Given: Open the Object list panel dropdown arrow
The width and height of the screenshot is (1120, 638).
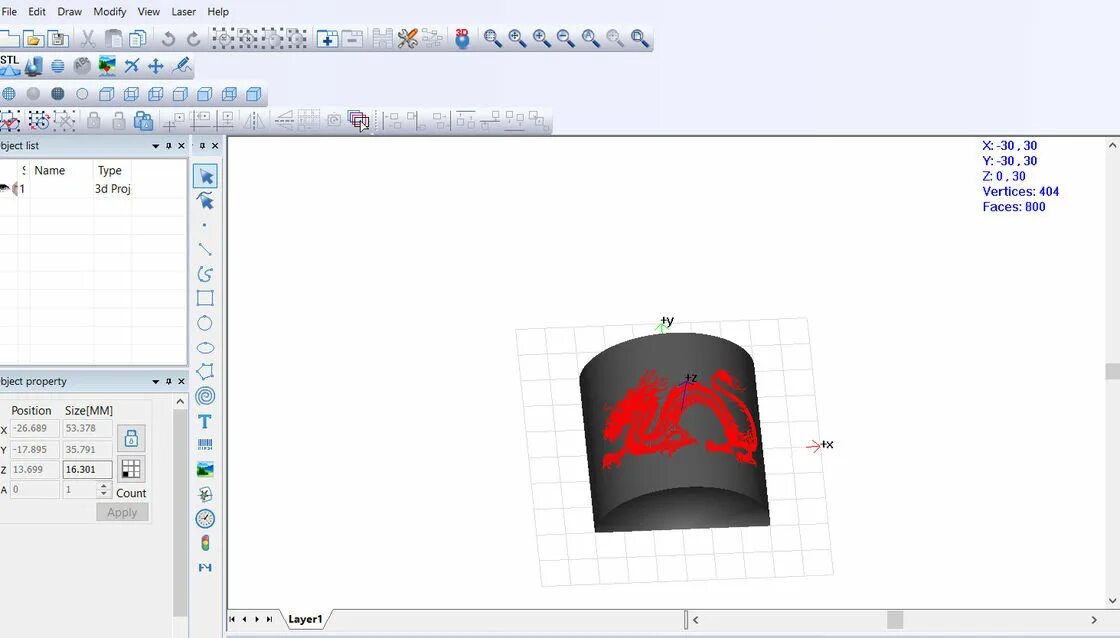Looking at the screenshot, I should tap(155, 146).
